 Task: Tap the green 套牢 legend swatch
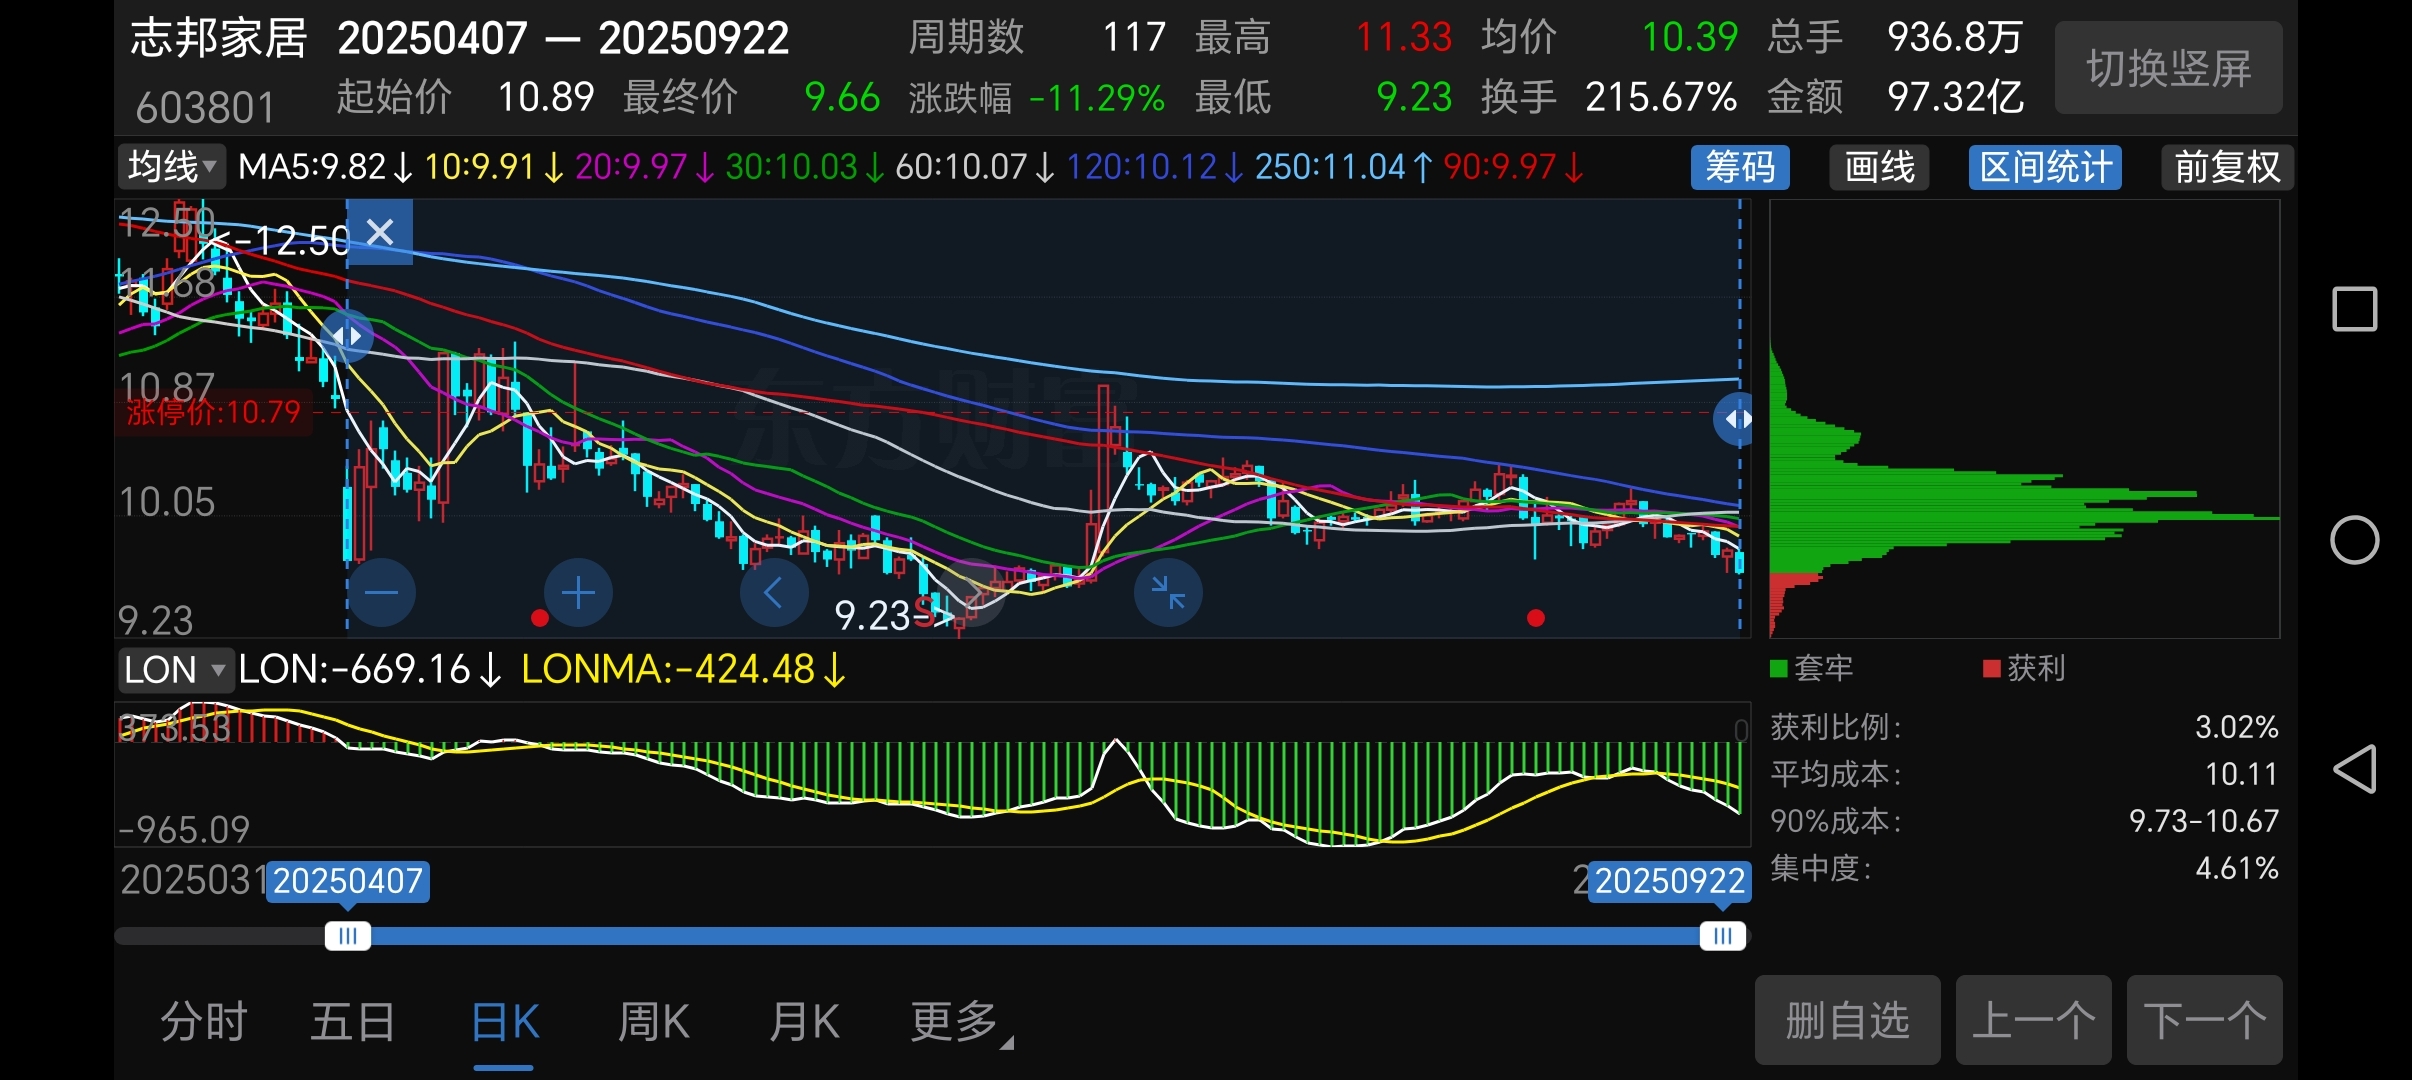(1778, 668)
